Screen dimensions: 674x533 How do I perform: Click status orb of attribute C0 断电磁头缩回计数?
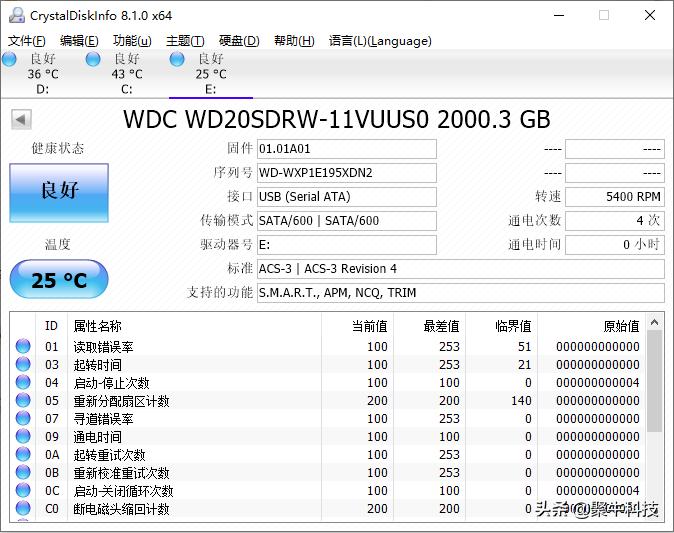click(x=23, y=508)
